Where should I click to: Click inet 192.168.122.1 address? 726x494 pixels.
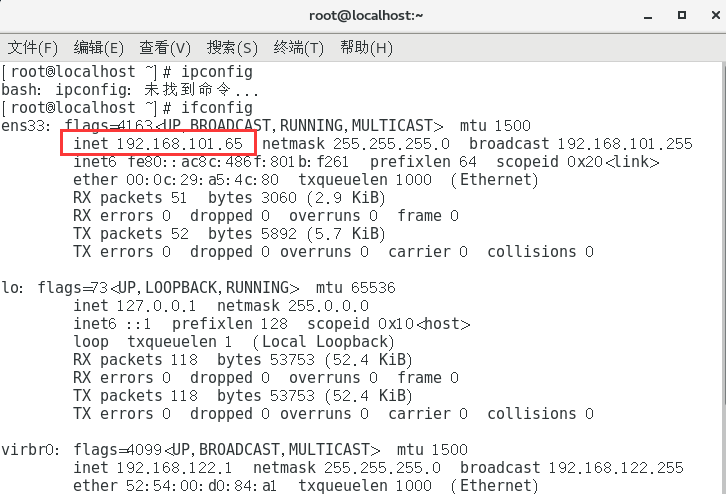[152, 468]
